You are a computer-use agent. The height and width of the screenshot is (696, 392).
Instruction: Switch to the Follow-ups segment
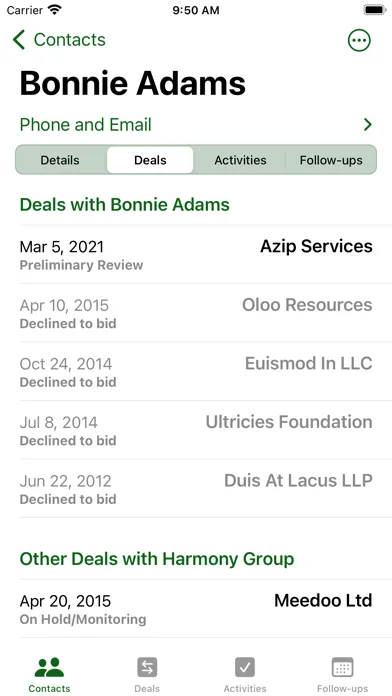point(331,160)
